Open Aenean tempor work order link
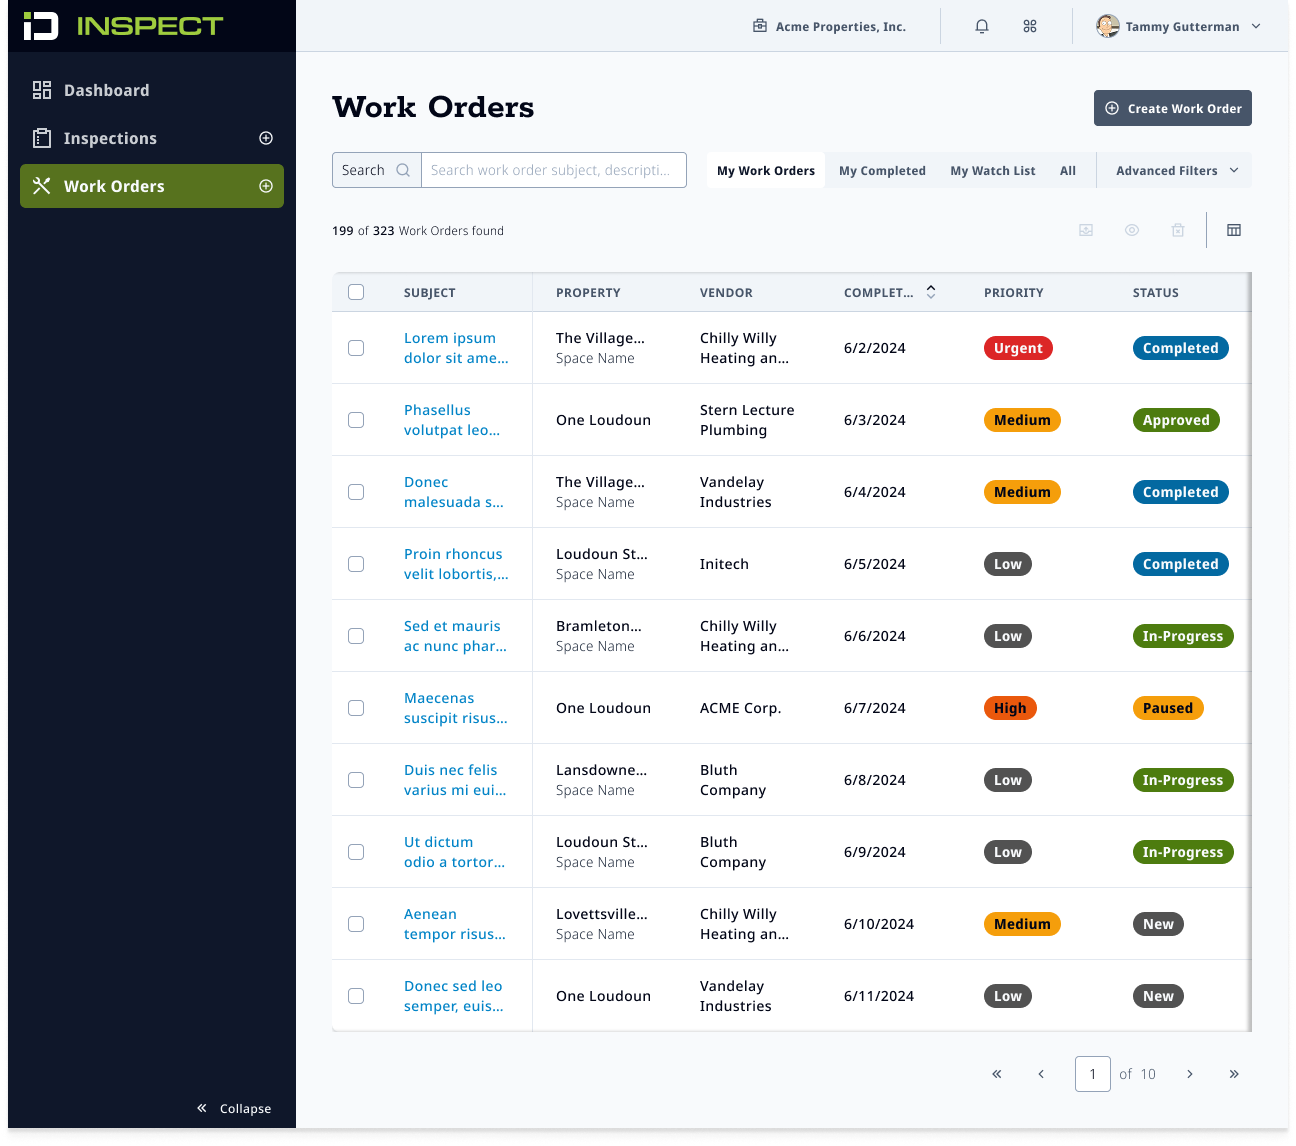The width and height of the screenshot is (1296, 1146). (x=455, y=924)
